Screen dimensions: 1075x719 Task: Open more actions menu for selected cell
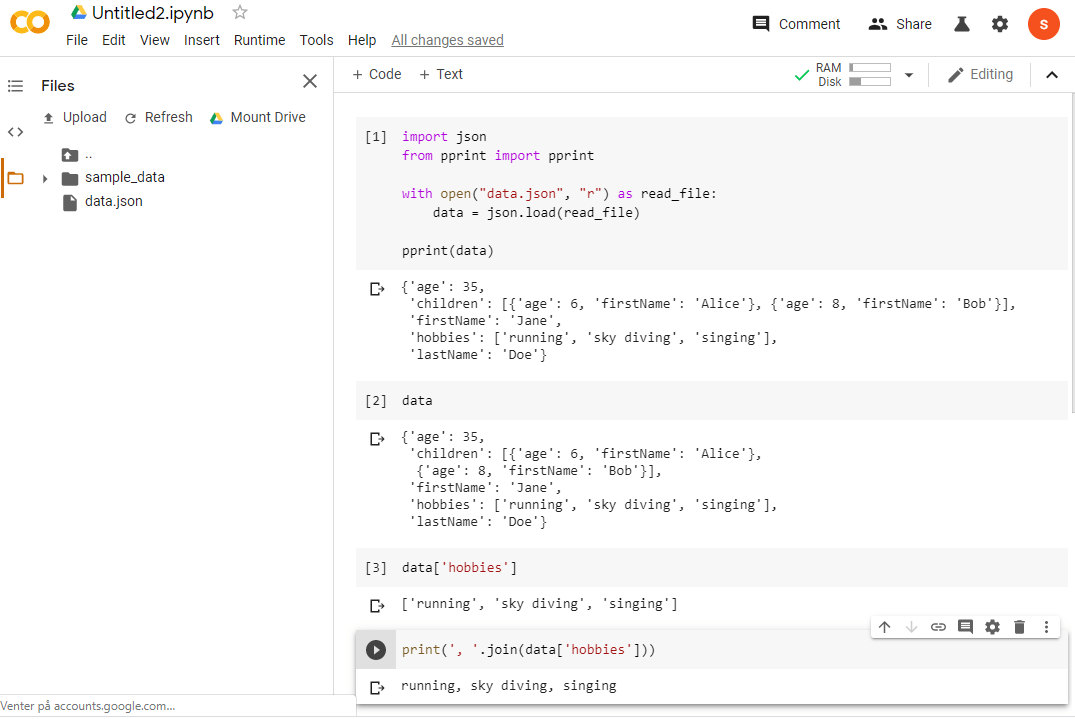click(1046, 627)
